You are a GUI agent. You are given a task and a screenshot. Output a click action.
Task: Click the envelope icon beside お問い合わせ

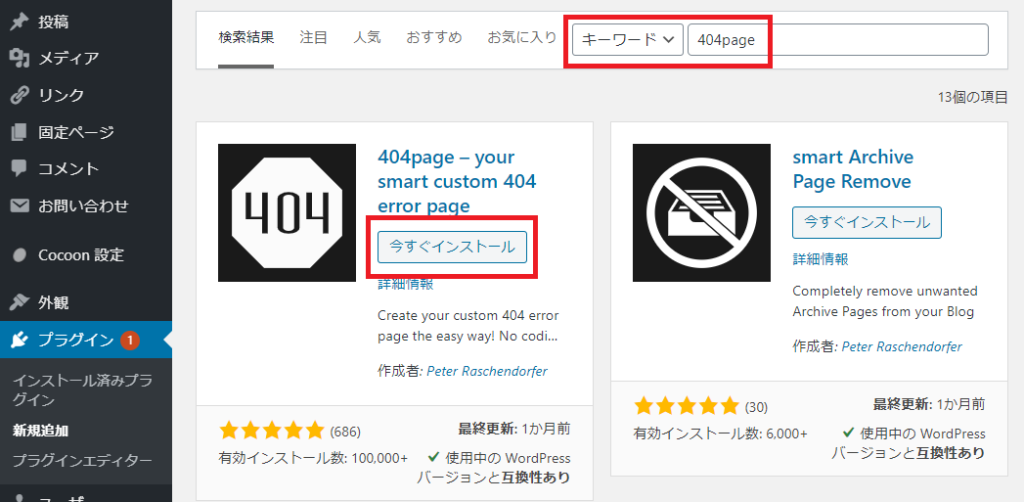20,206
